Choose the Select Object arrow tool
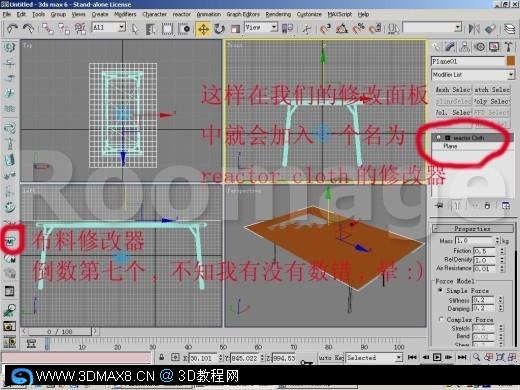This screenshot has height=390, width=520. click(x=135, y=29)
